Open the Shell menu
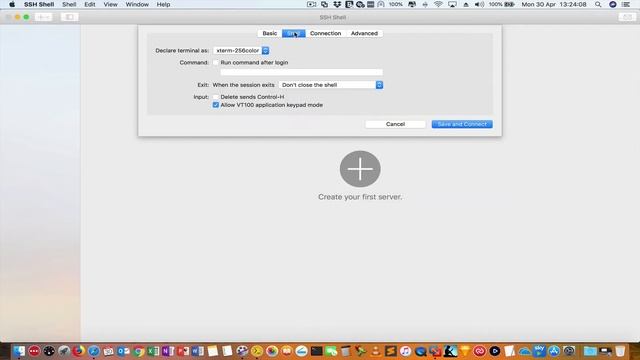640x360 pixels. click(x=69, y=4)
